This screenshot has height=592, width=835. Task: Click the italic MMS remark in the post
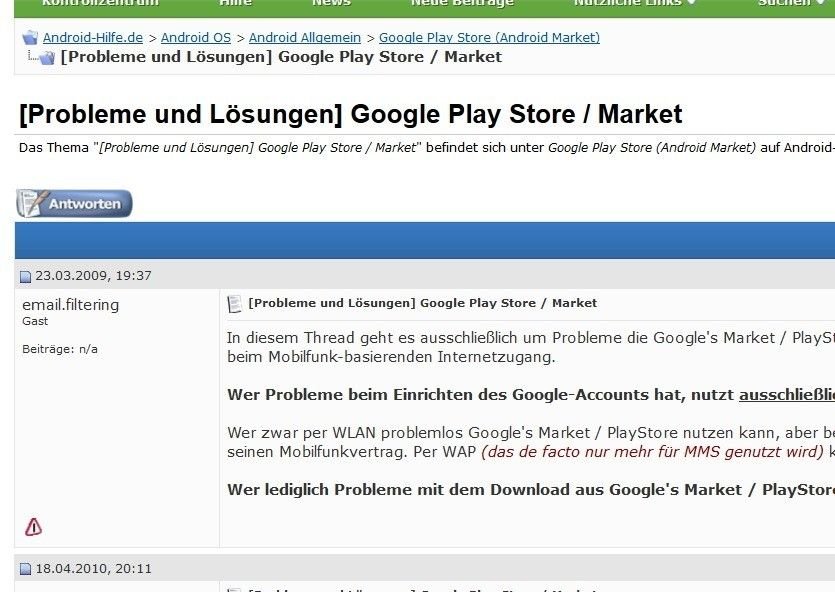[x=652, y=452]
